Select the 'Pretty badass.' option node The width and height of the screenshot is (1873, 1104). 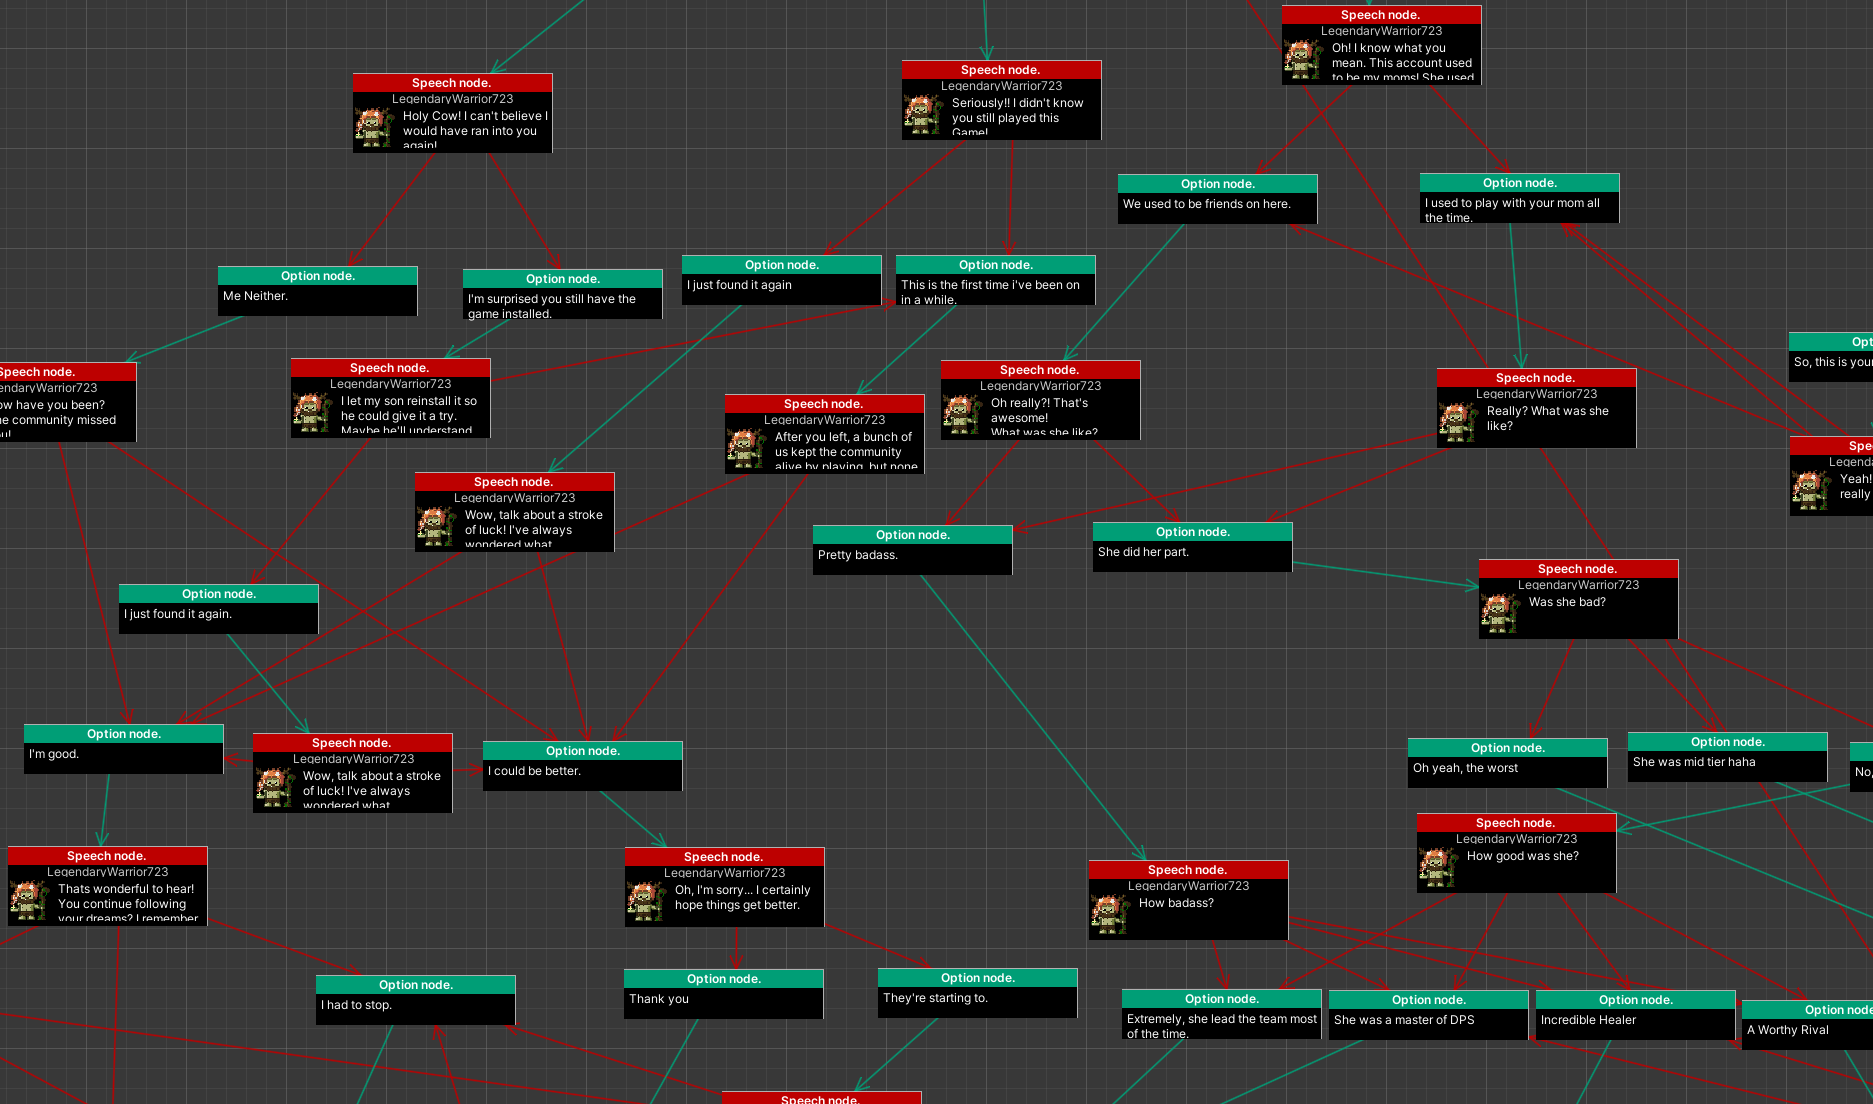click(913, 550)
